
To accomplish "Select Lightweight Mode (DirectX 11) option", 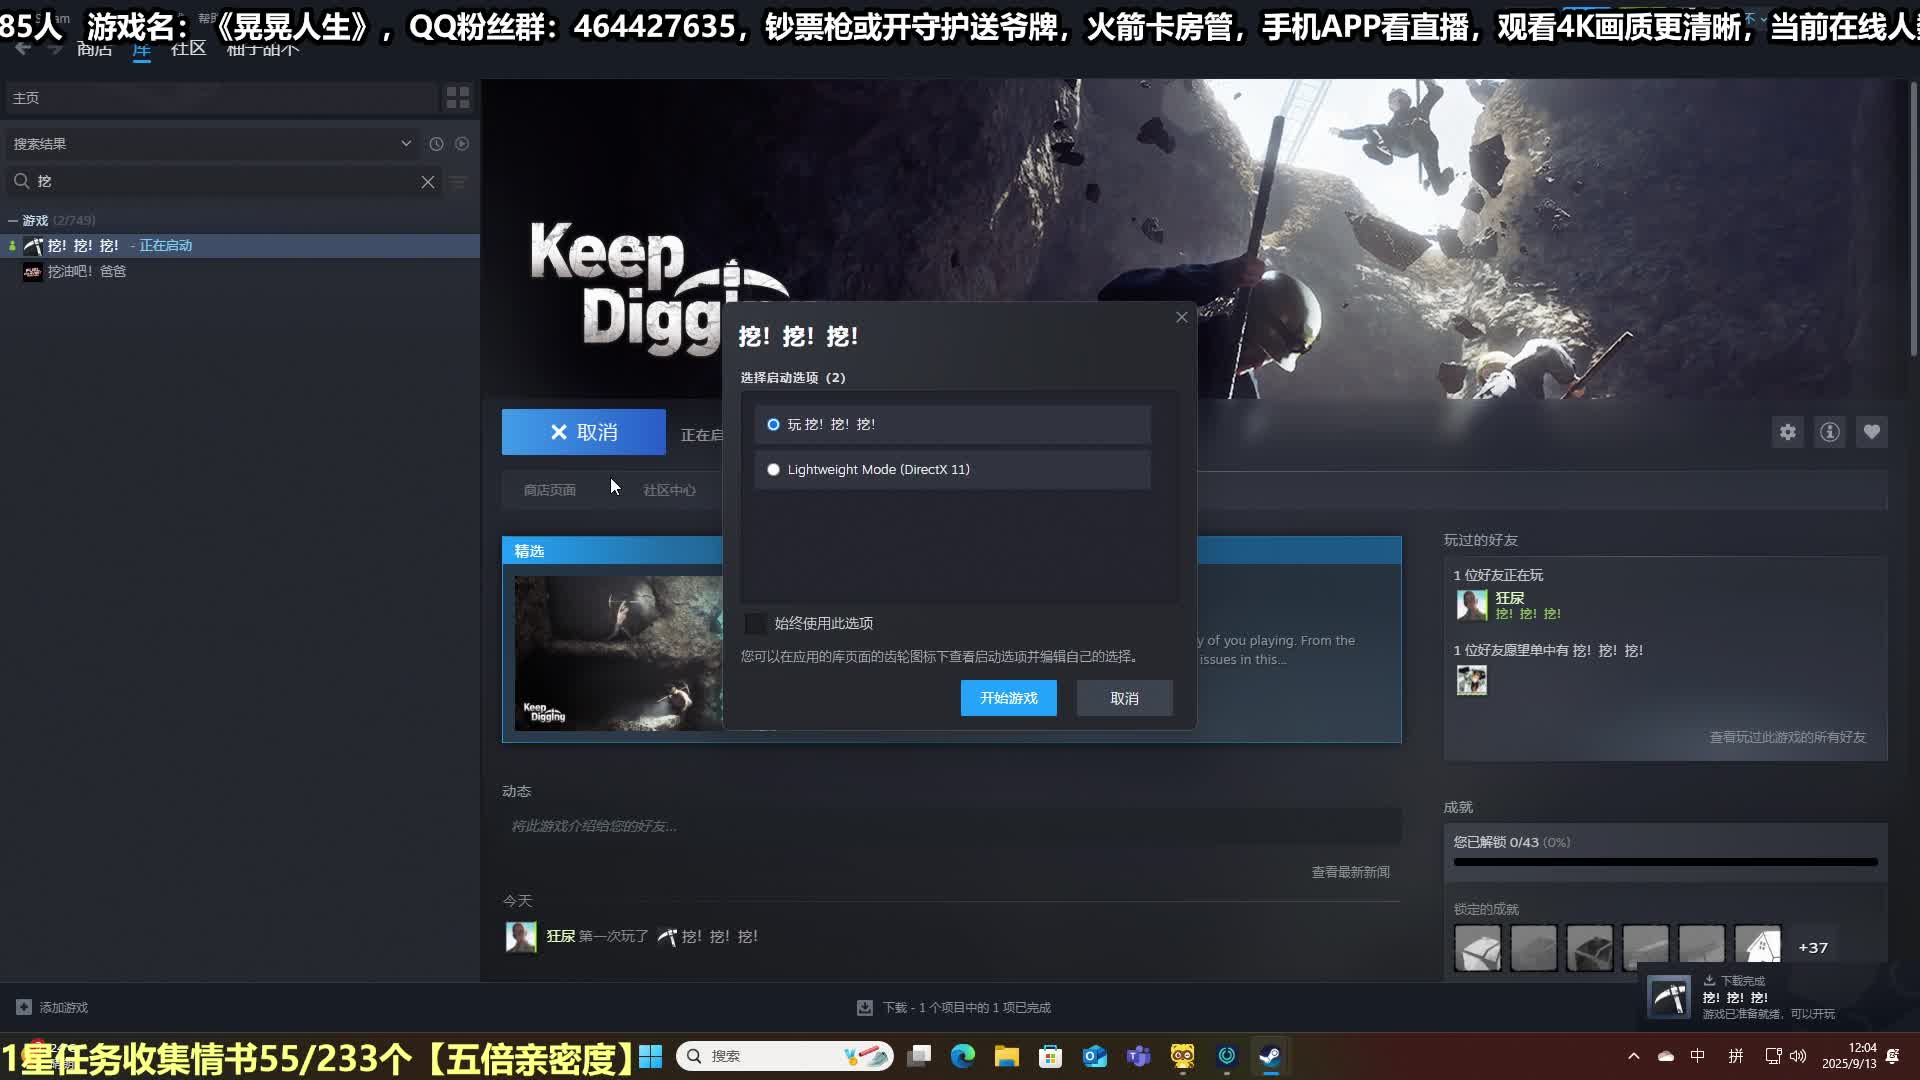I will click(x=952, y=470).
